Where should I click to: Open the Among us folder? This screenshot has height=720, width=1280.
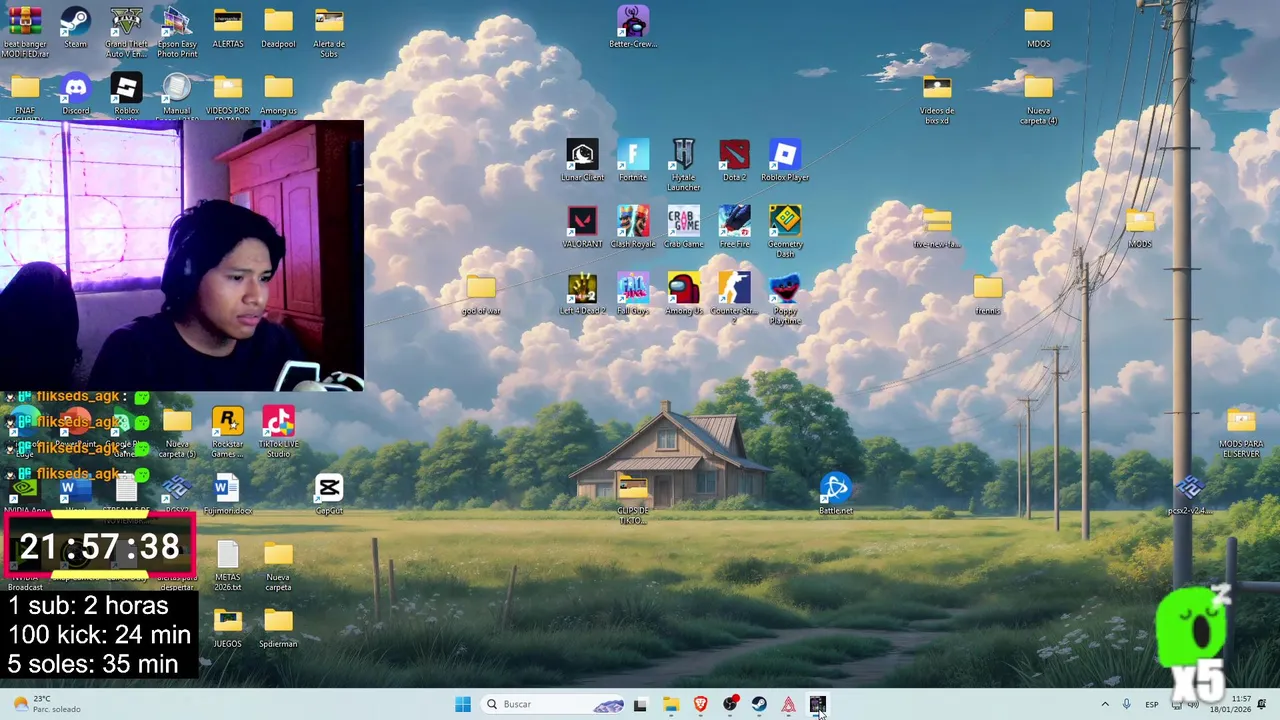[x=278, y=95]
